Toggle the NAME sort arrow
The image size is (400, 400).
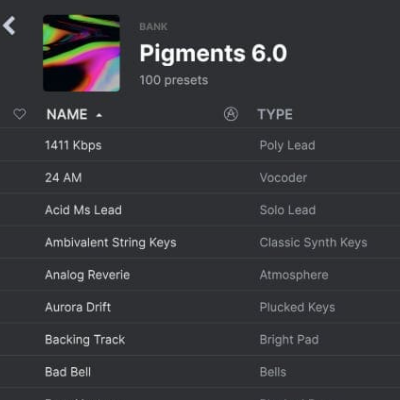click(99, 115)
